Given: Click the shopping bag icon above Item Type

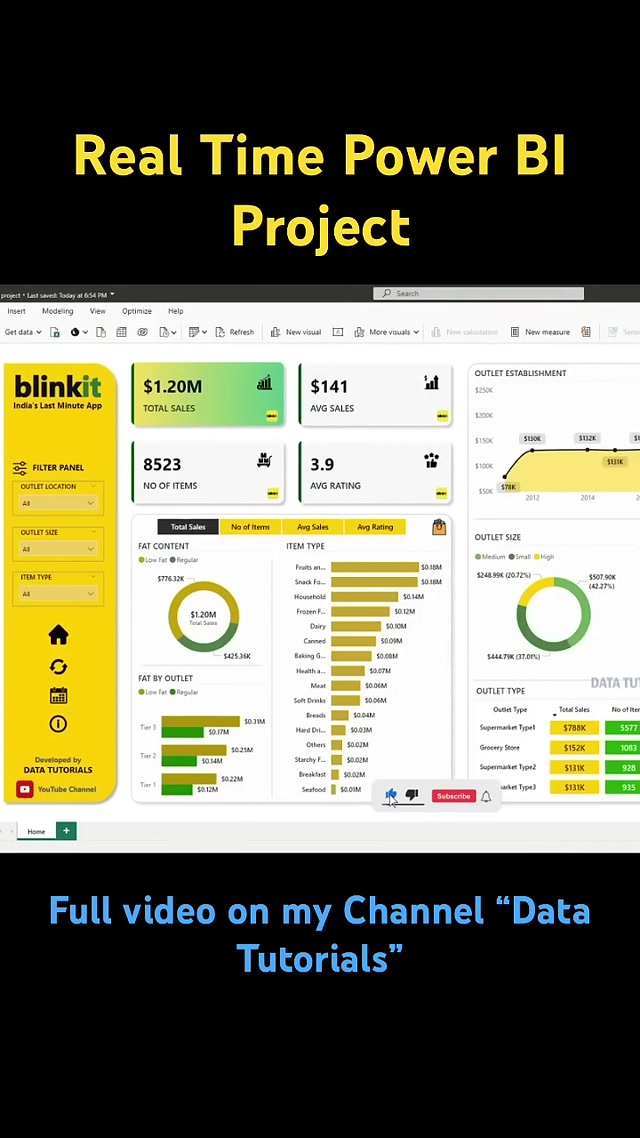Looking at the screenshot, I should point(438,527).
